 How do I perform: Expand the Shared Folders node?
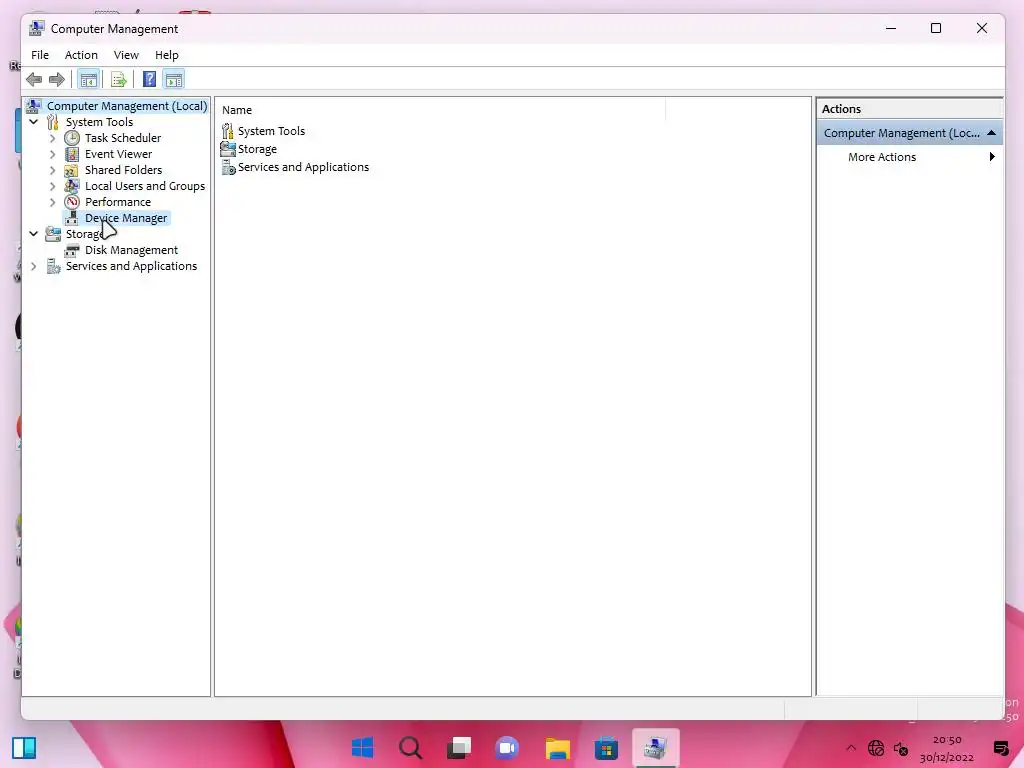point(53,170)
